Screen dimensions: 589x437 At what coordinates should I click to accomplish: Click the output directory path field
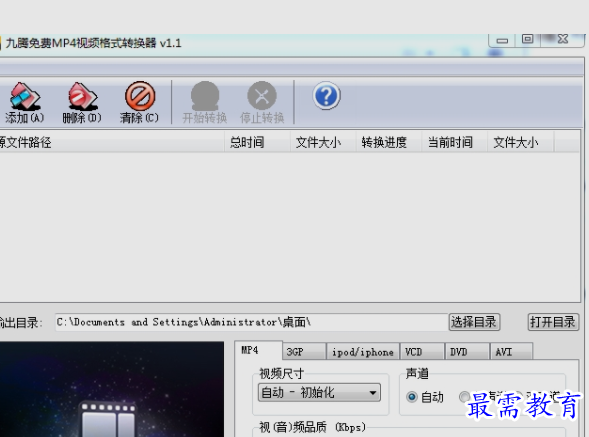(x=251, y=322)
